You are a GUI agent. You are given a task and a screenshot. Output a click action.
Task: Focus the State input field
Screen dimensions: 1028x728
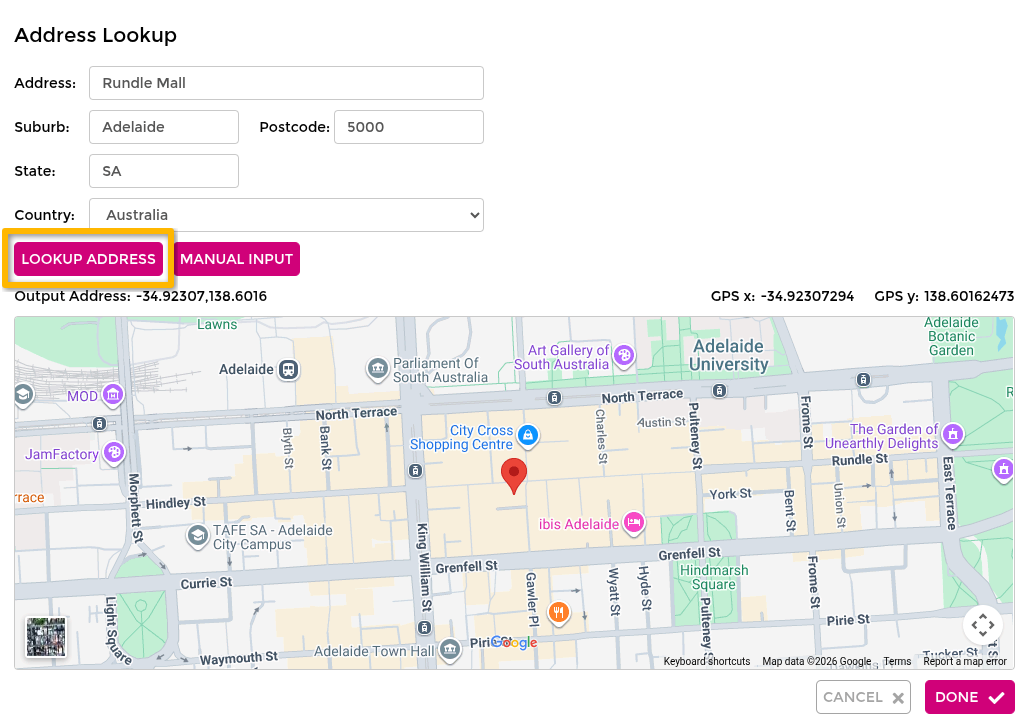pyautogui.click(x=164, y=171)
